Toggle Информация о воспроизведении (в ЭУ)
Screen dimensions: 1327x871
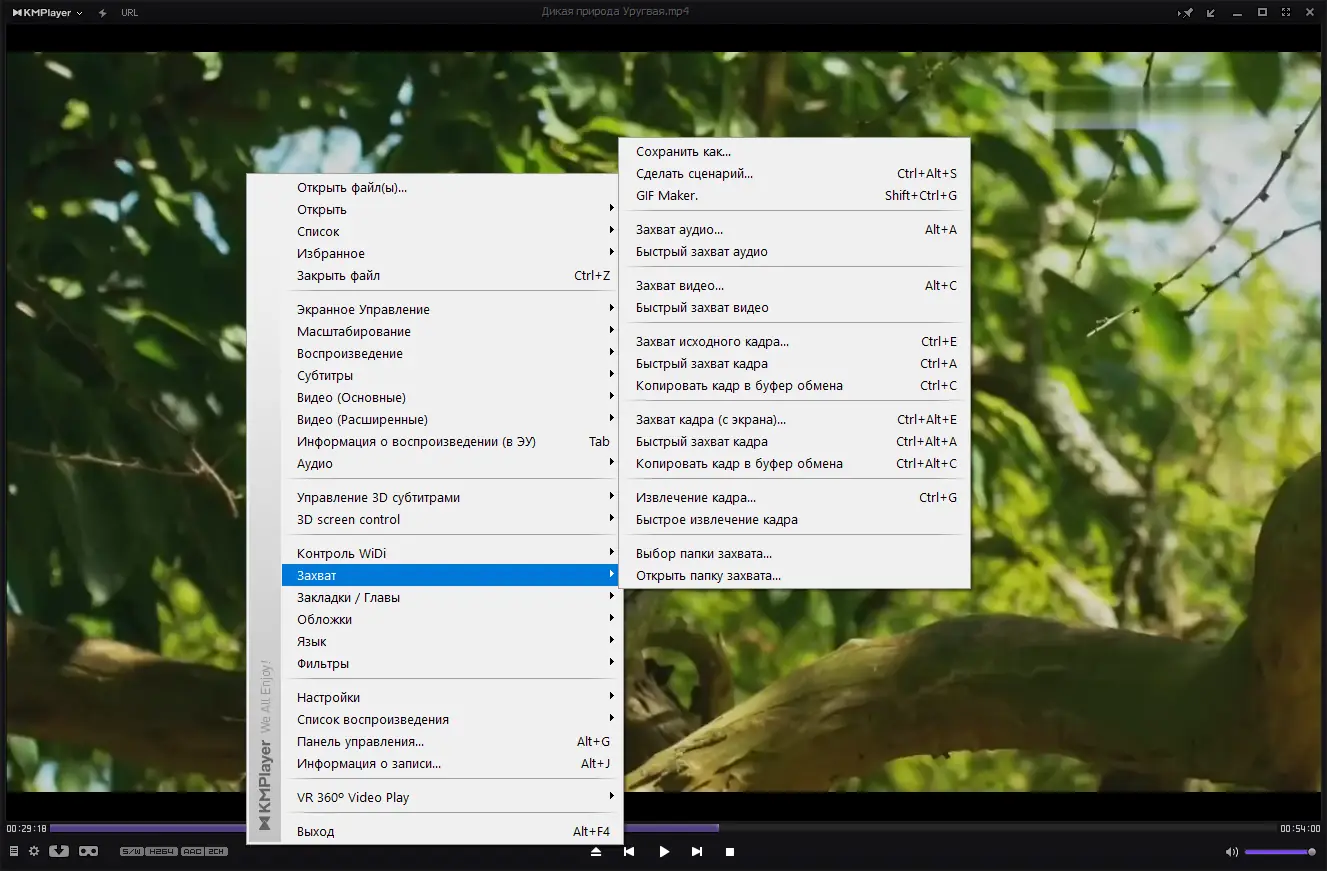(448, 442)
